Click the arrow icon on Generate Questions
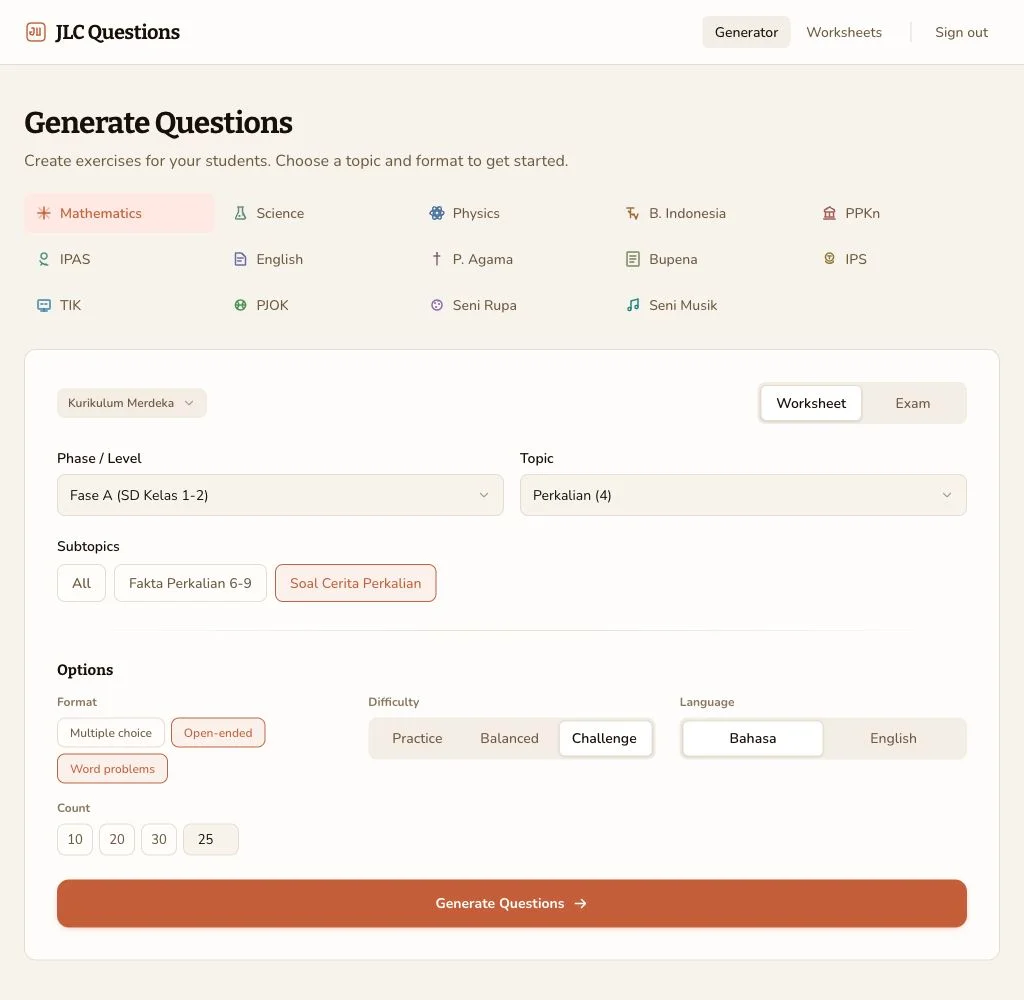 click(x=581, y=903)
